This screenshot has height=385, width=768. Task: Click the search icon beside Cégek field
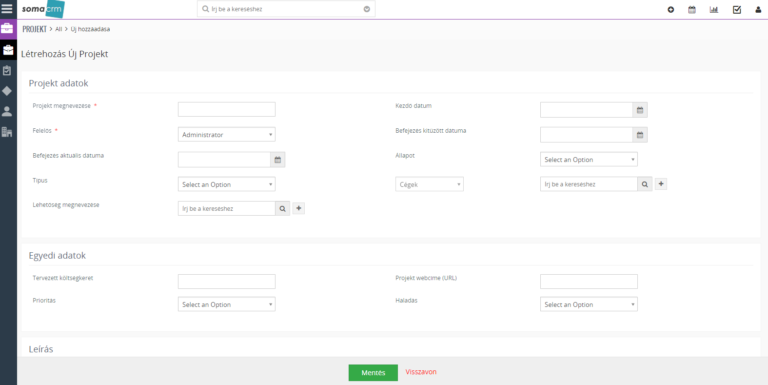[x=645, y=184]
